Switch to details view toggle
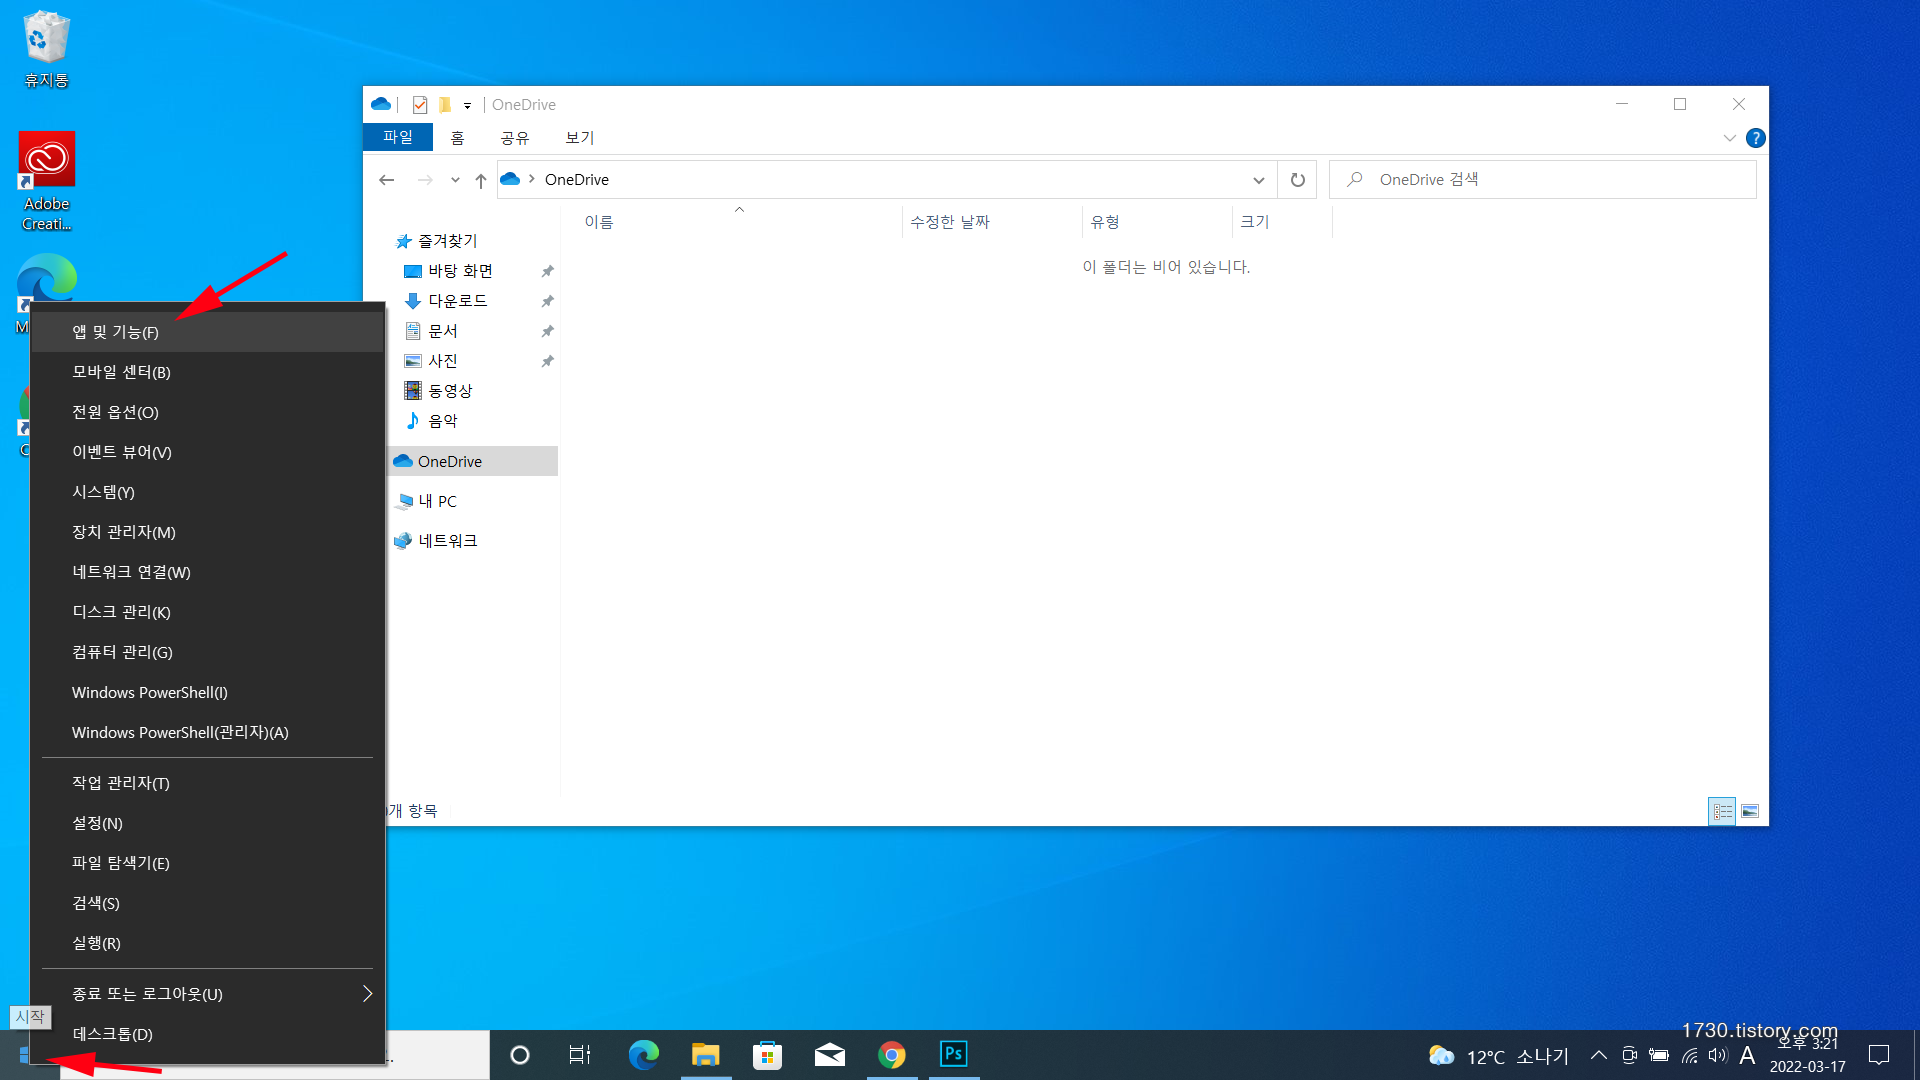The image size is (1920, 1080). click(x=1722, y=811)
